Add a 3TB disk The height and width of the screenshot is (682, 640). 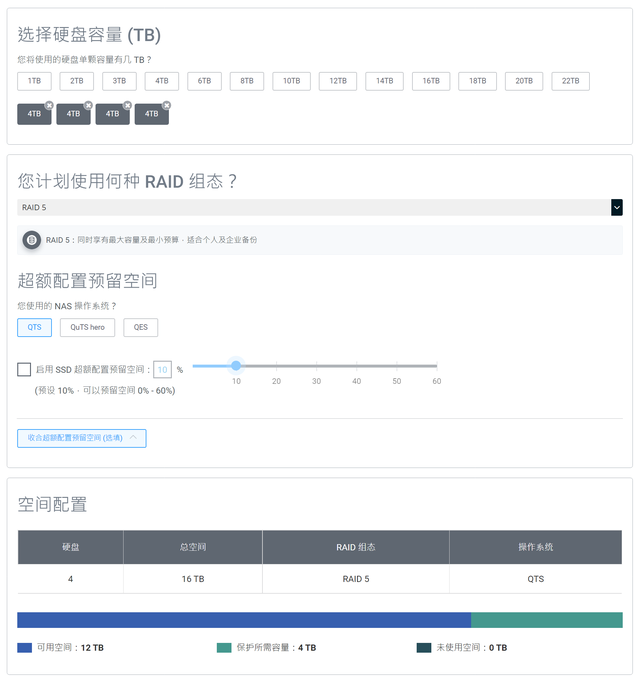point(119,81)
